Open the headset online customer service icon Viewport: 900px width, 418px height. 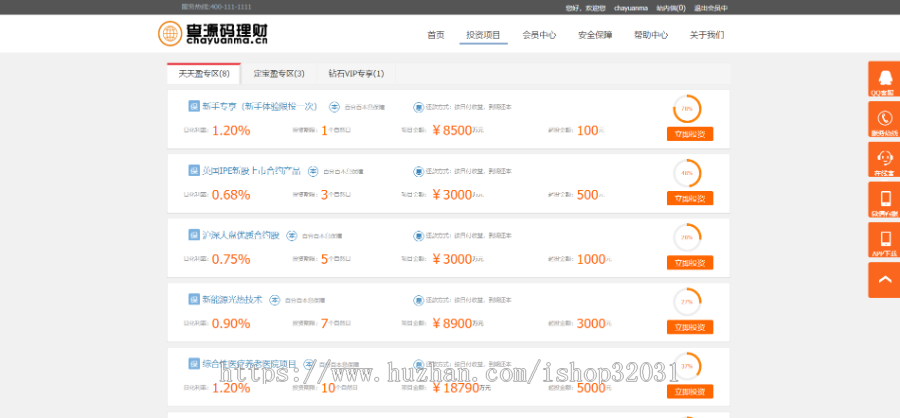884,160
